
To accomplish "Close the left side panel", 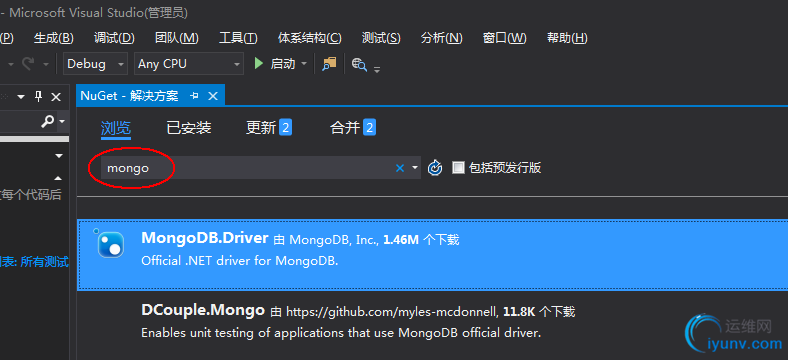I will pyautogui.click(x=56, y=97).
